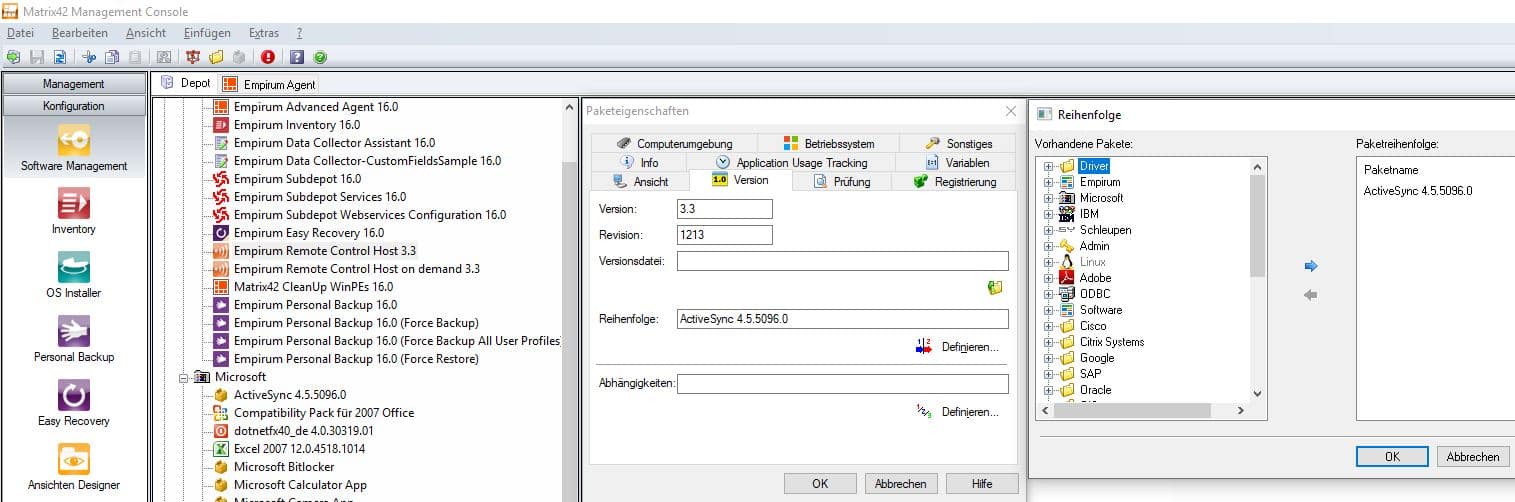Click the folder browse icon under Versionsdatei
The height and width of the screenshot is (502, 1515).
click(994, 288)
